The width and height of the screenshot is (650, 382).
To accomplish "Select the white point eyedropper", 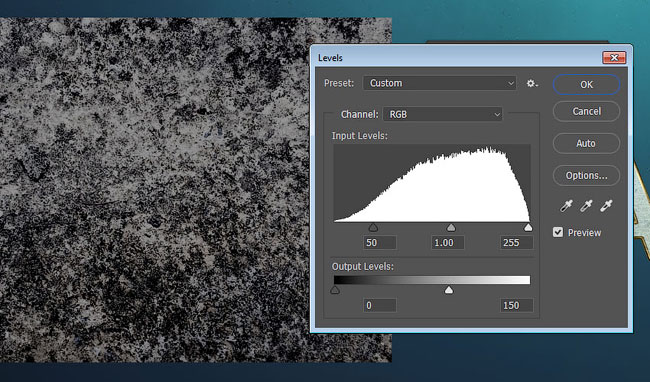I will 606,206.
